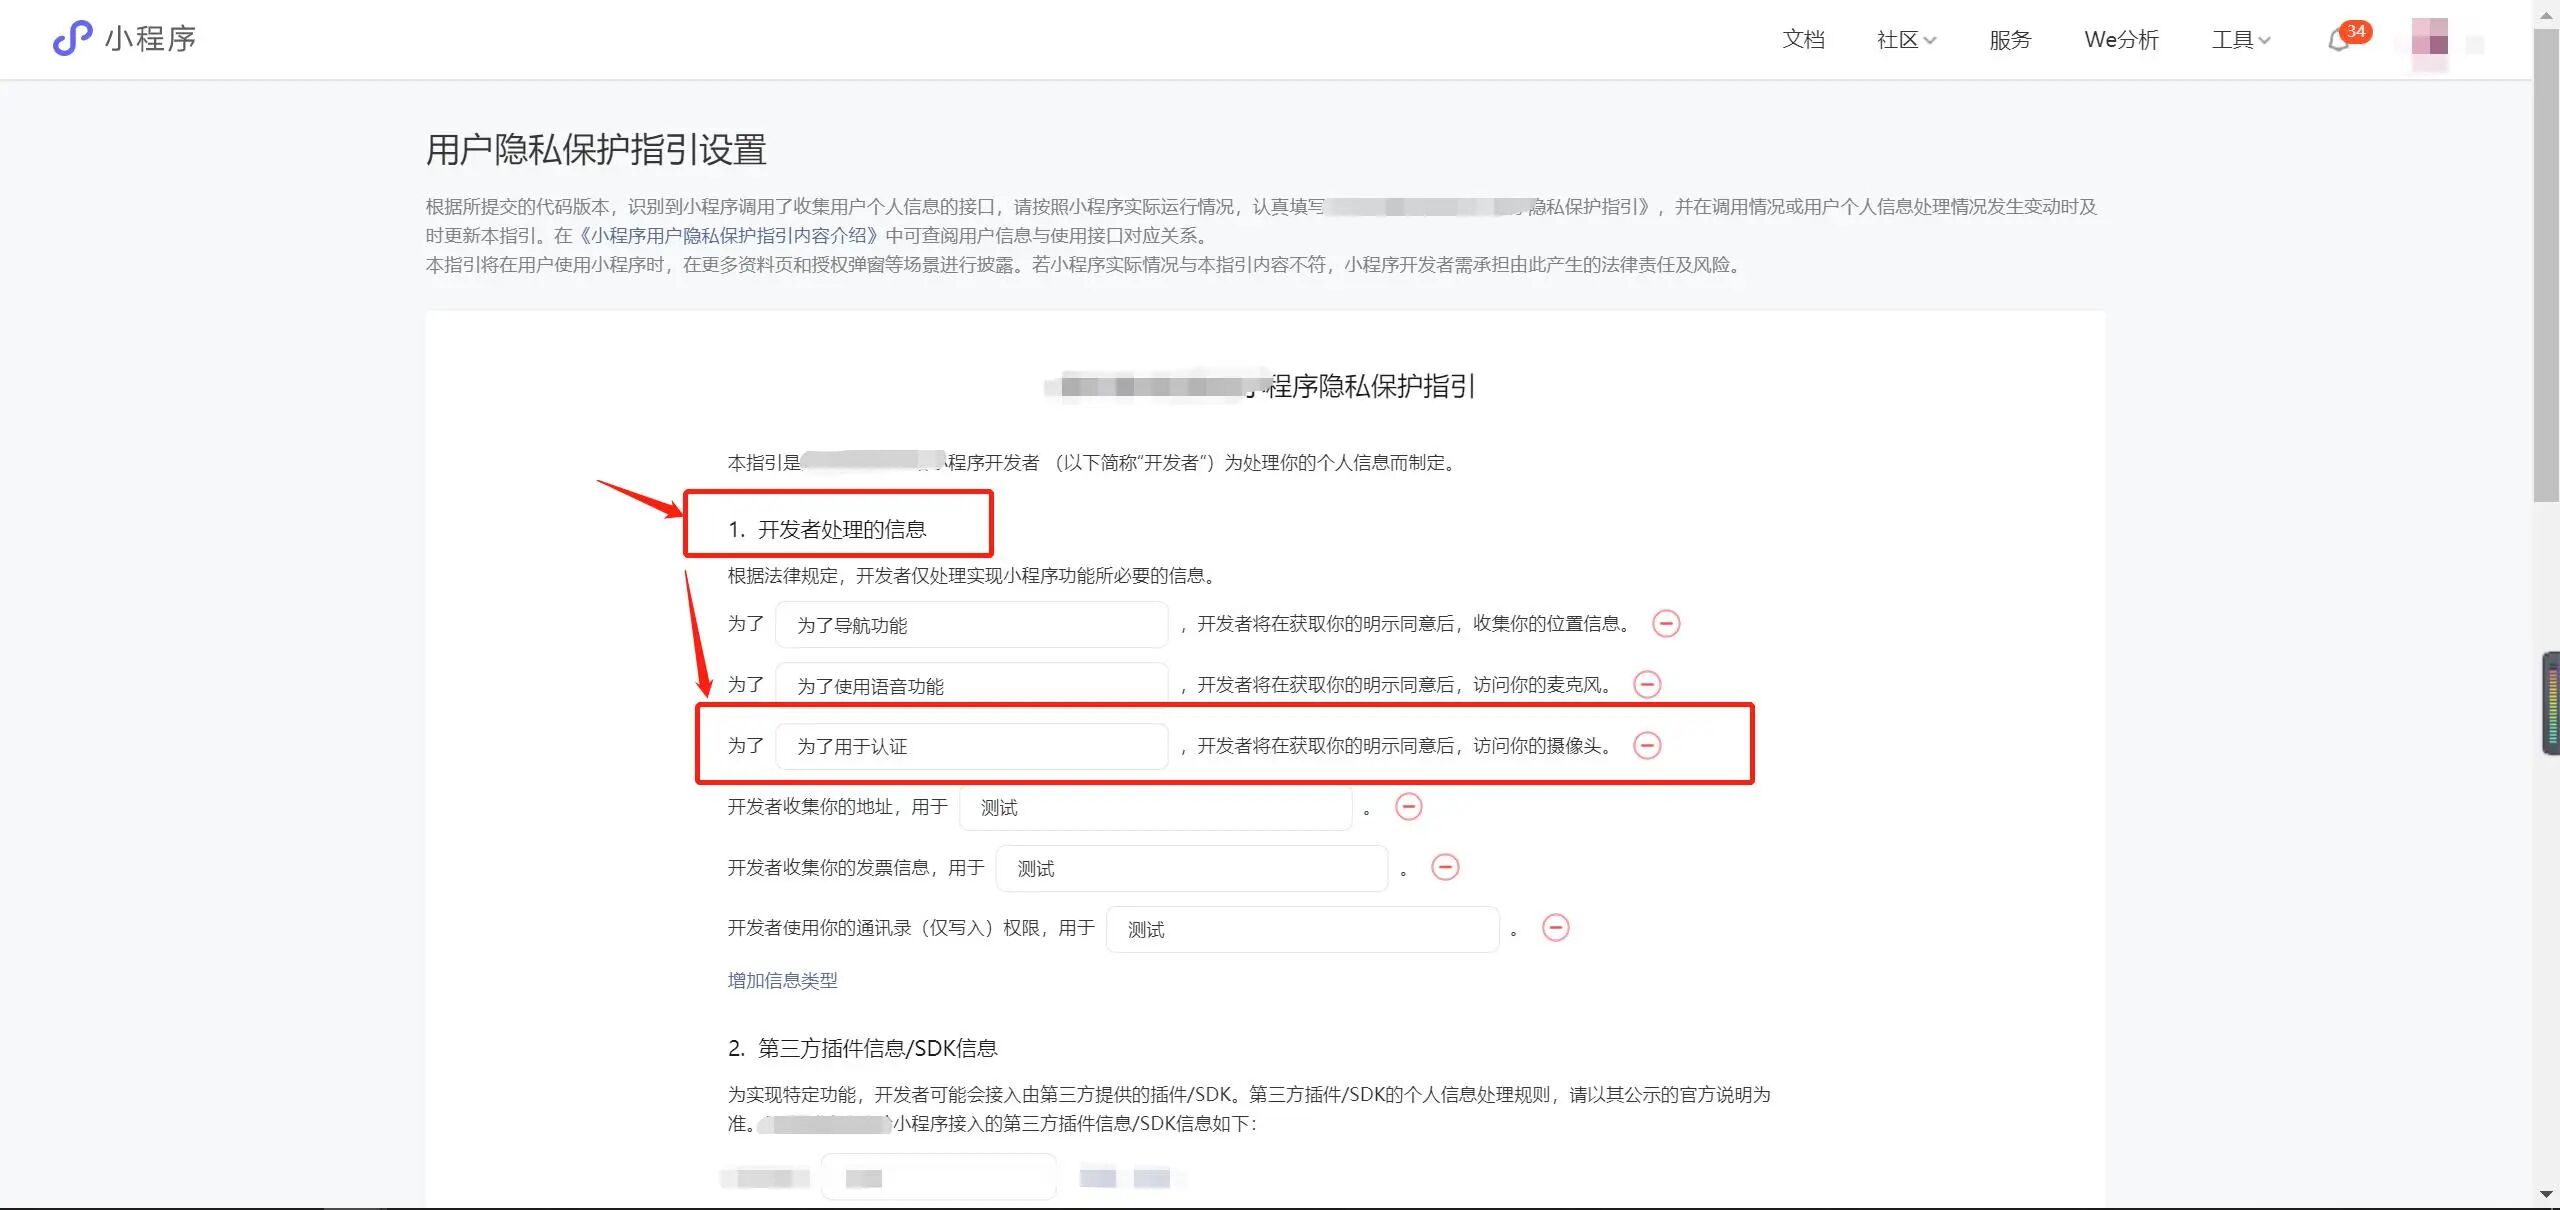The image size is (2560, 1210).
Task: Go to We分析 in the navigation
Action: pyautogui.click(x=2121, y=40)
